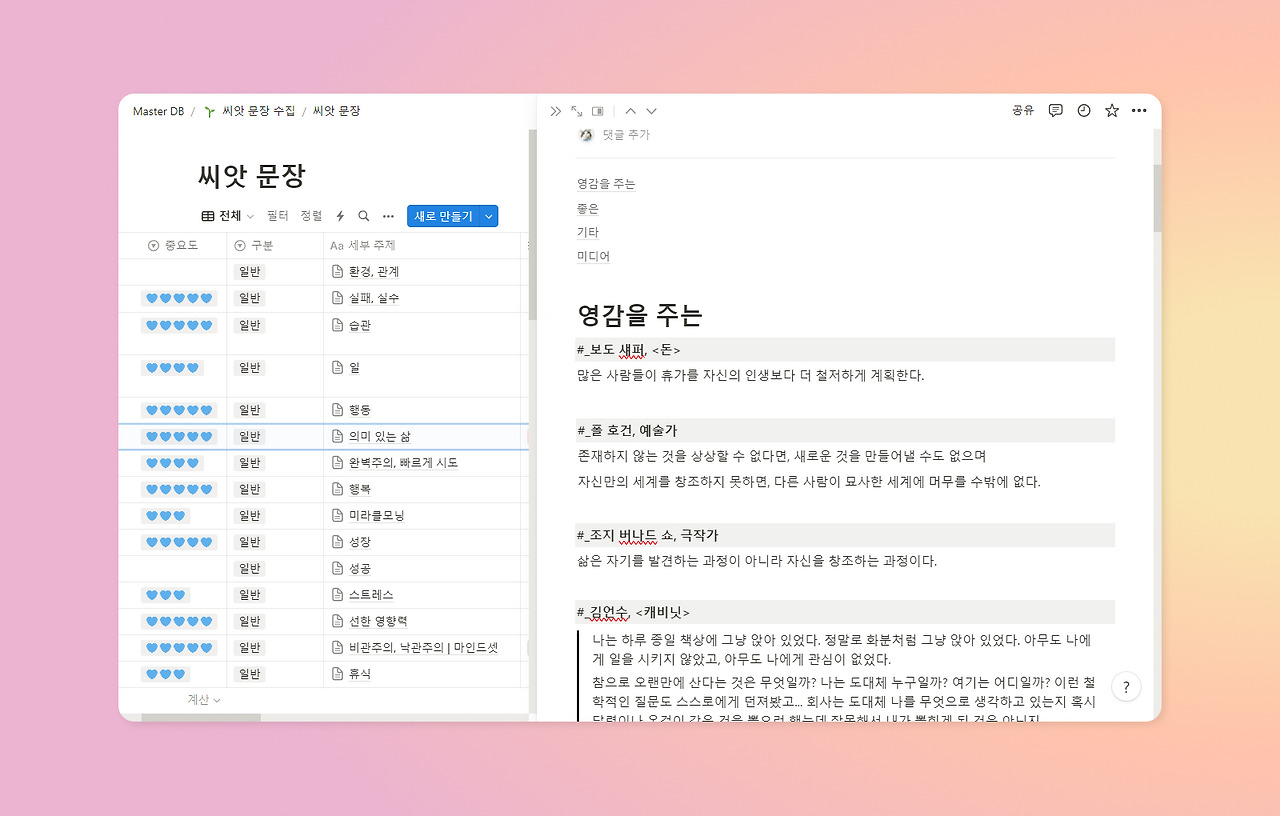Jump to 좋은 in table of contents
Viewport: 1280px width, 816px height.
588,209
